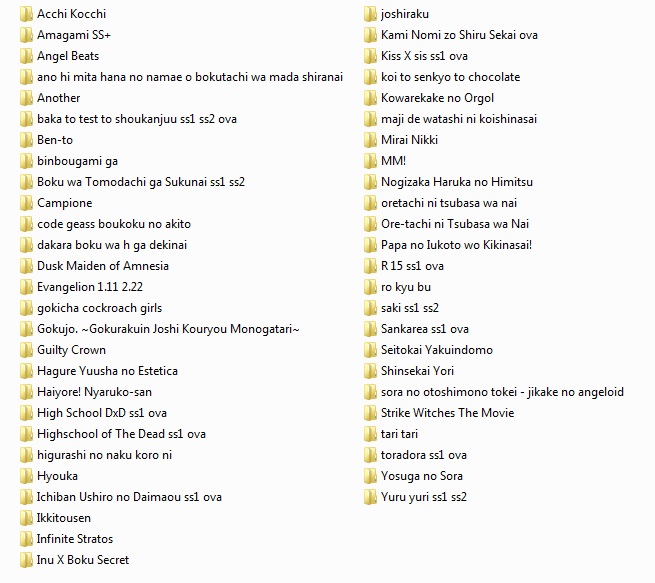Image resolution: width=655 pixels, height=583 pixels.
Task: Select the folder icon for Another
Action: (x=26, y=98)
